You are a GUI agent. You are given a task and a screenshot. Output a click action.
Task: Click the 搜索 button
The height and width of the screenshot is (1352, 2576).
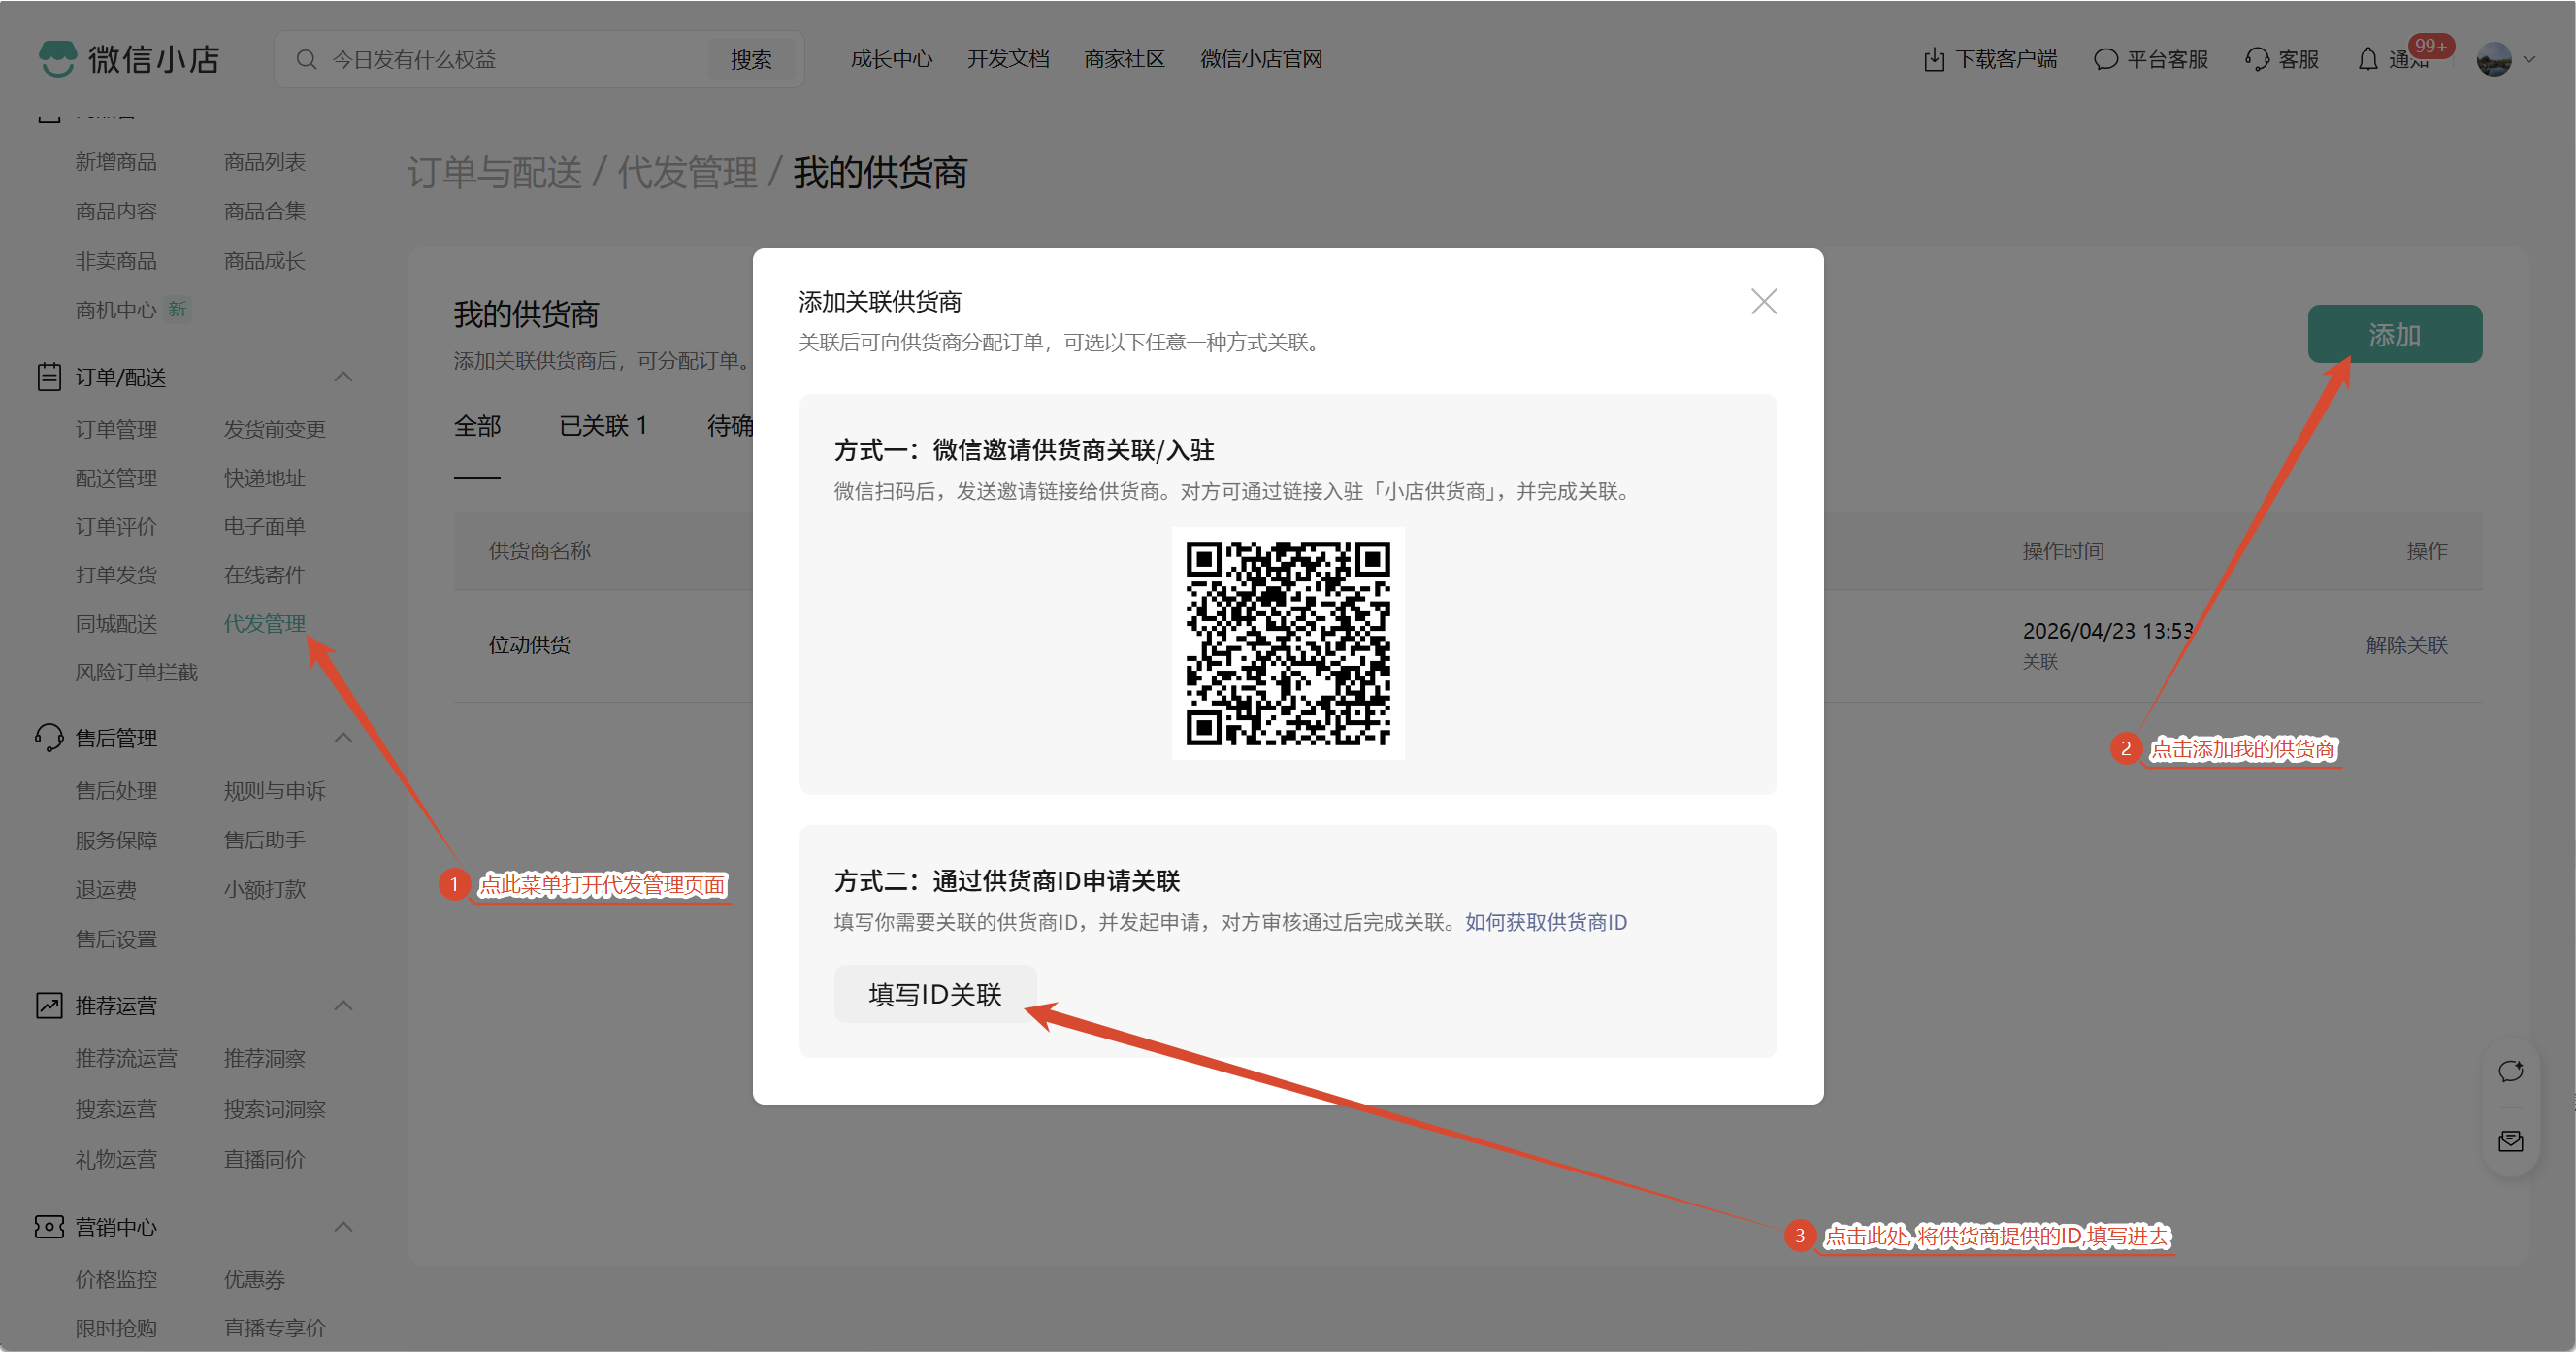[751, 60]
